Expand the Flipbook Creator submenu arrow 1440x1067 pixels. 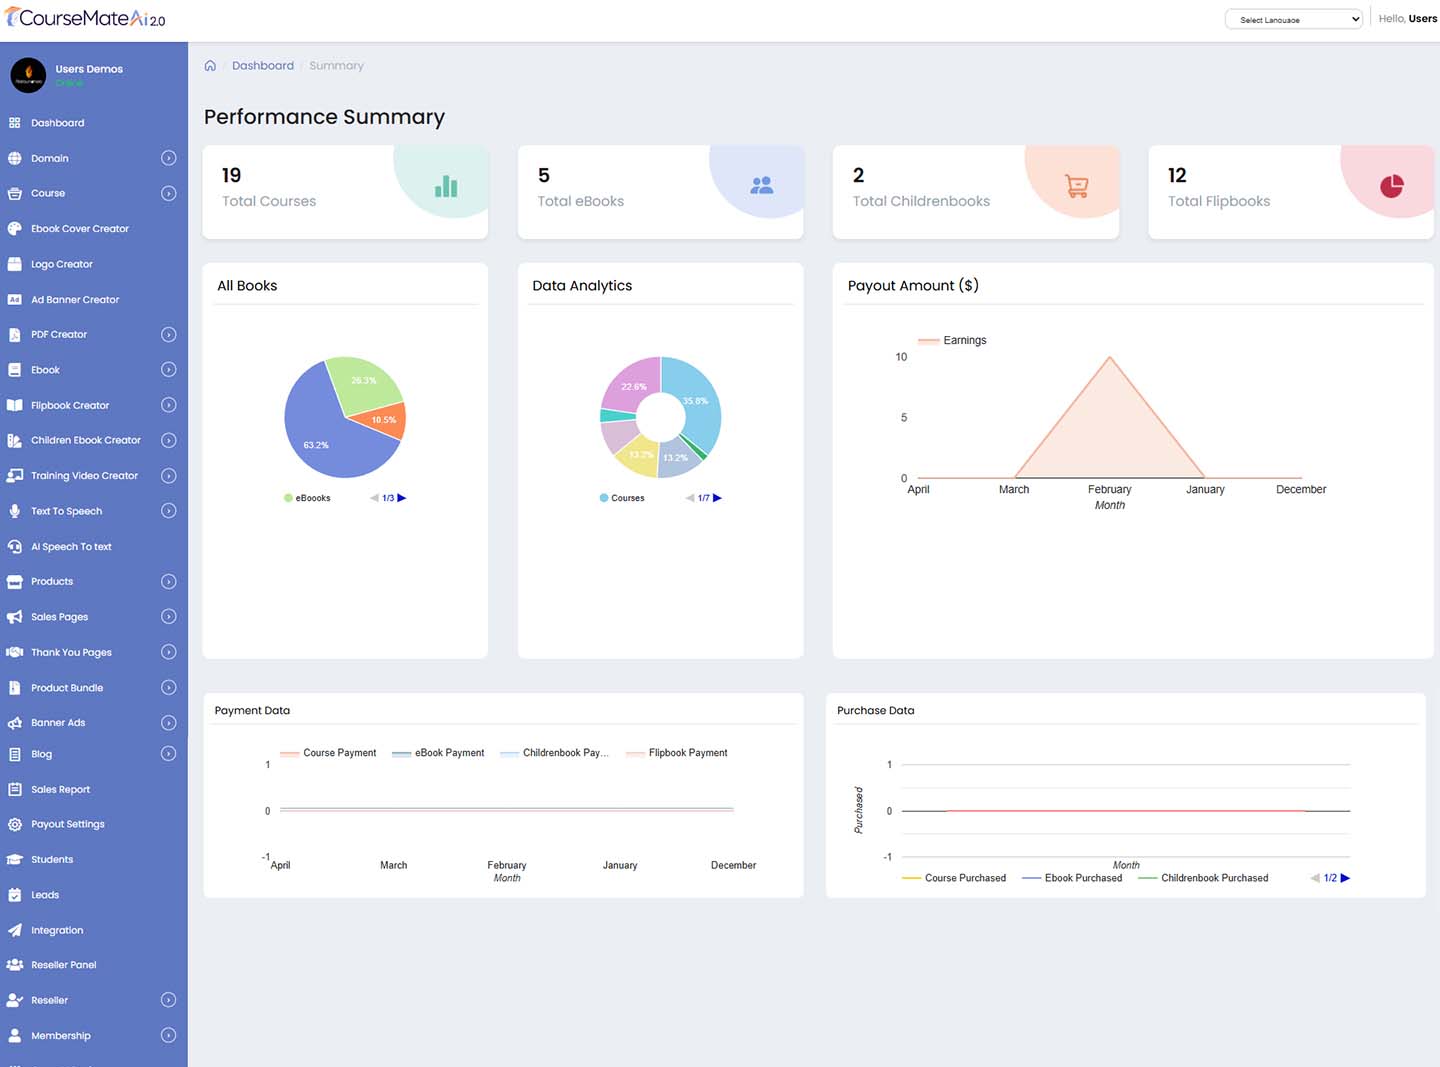coord(168,405)
